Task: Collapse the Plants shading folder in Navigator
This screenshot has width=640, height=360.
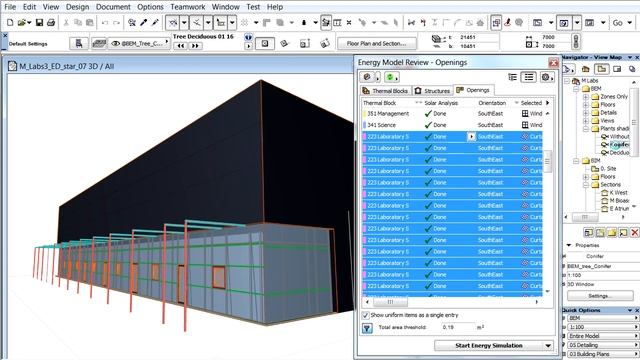Action: click(x=585, y=129)
